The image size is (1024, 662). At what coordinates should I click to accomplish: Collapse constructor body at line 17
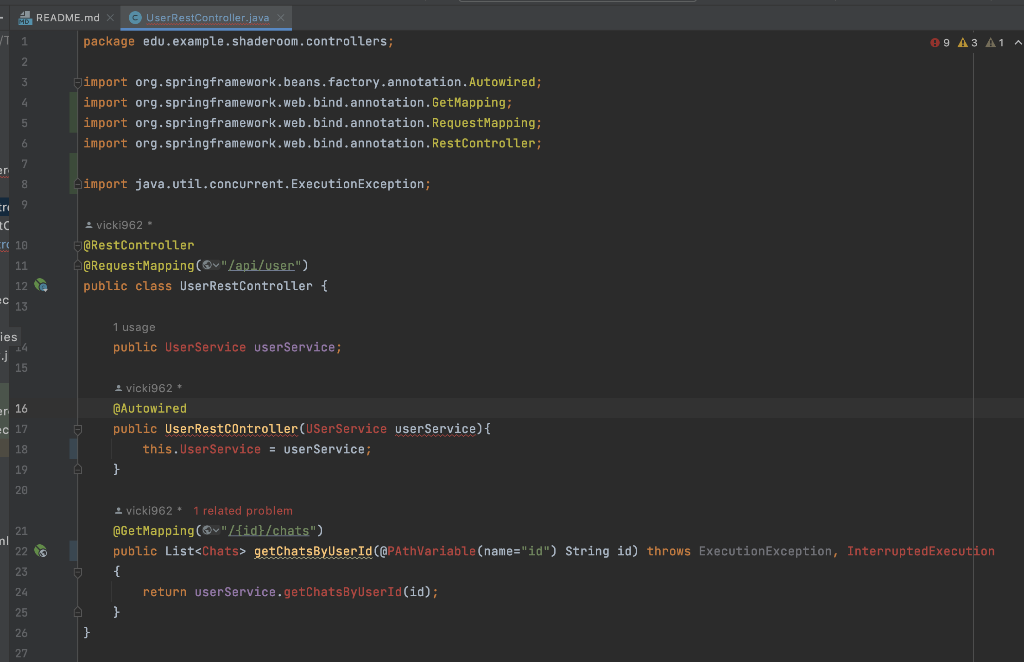[x=78, y=429]
